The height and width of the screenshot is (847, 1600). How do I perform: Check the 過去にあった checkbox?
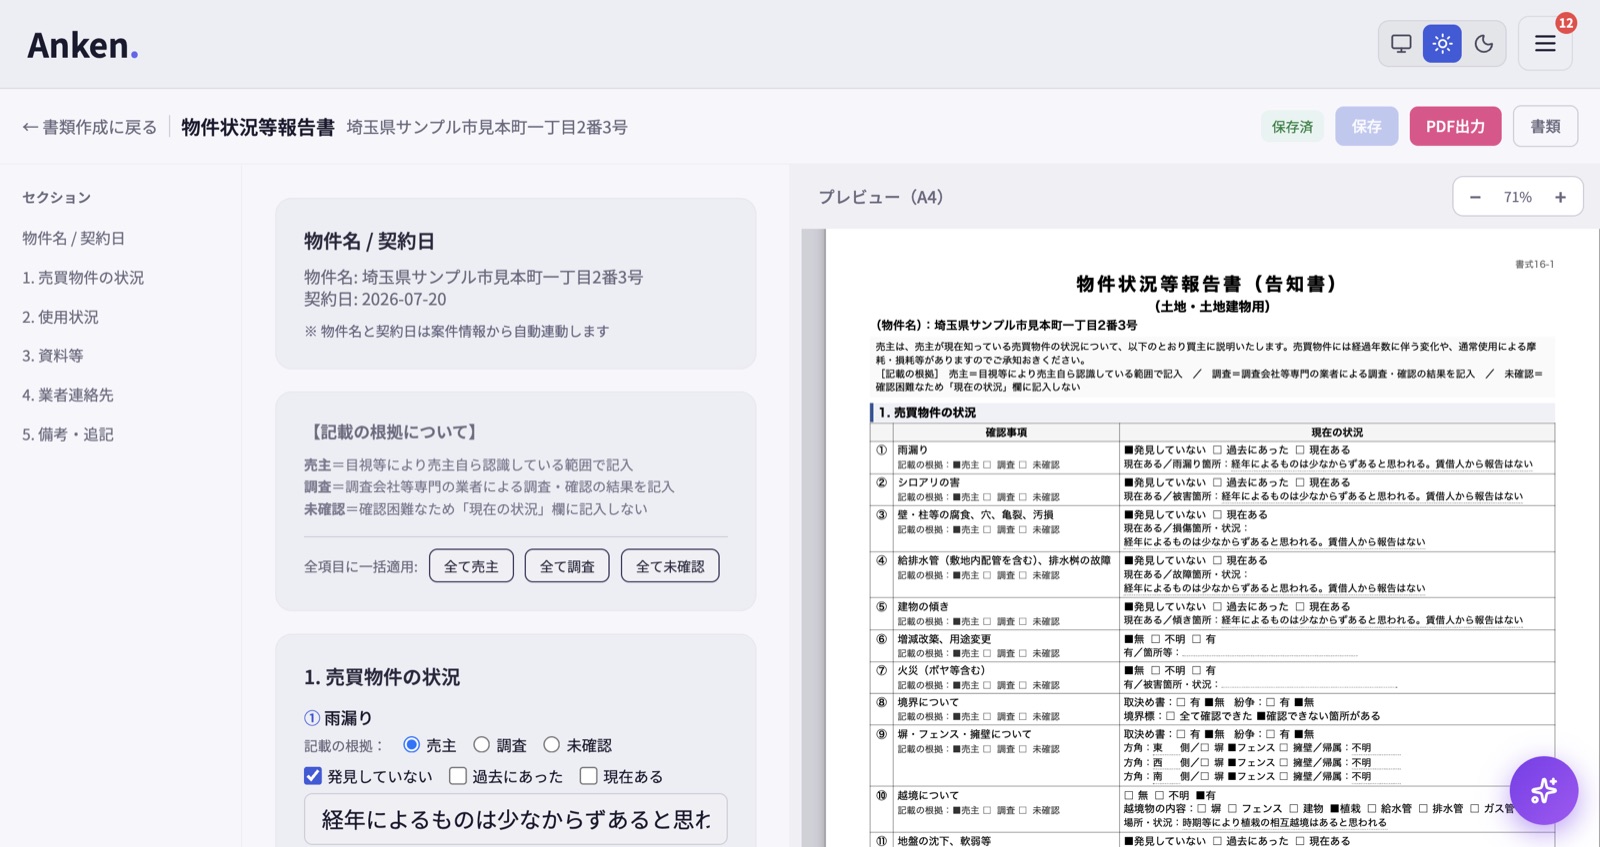pyautogui.click(x=458, y=776)
